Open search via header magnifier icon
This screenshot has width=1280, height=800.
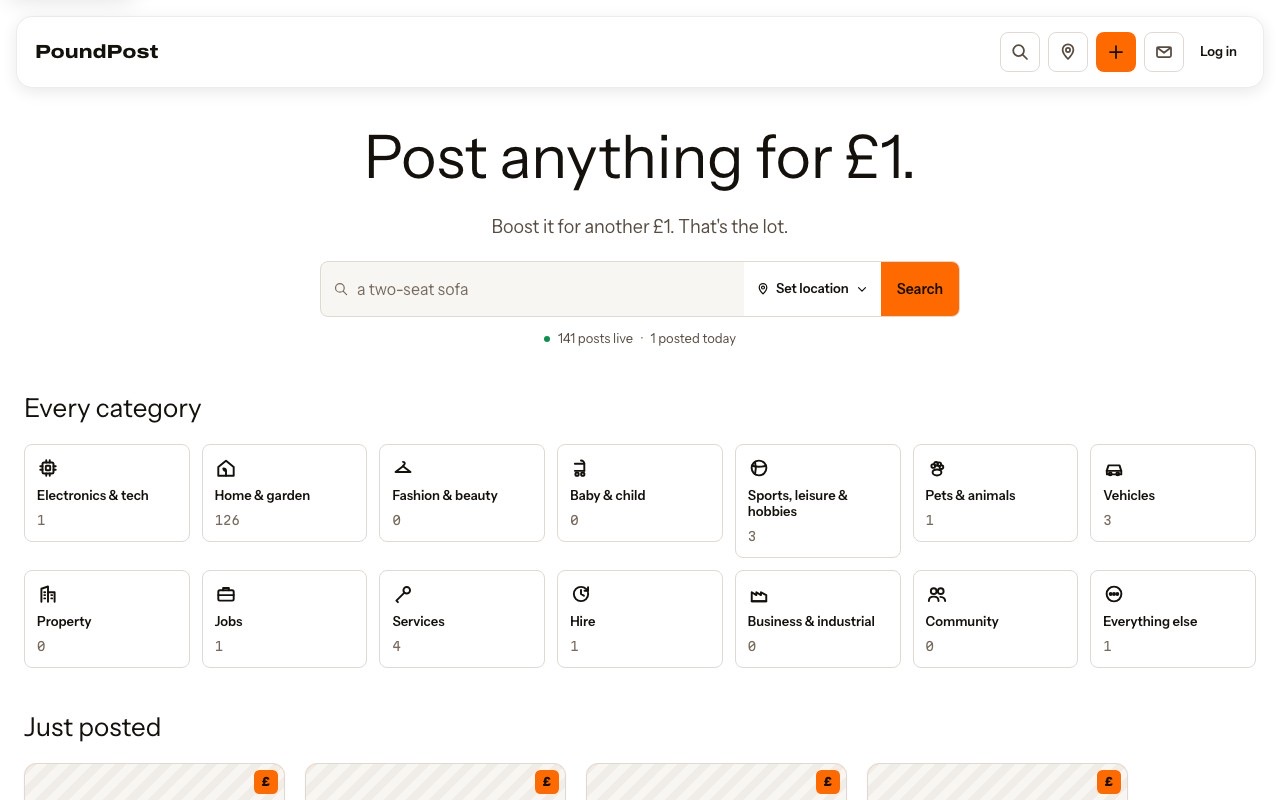[1020, 52]
